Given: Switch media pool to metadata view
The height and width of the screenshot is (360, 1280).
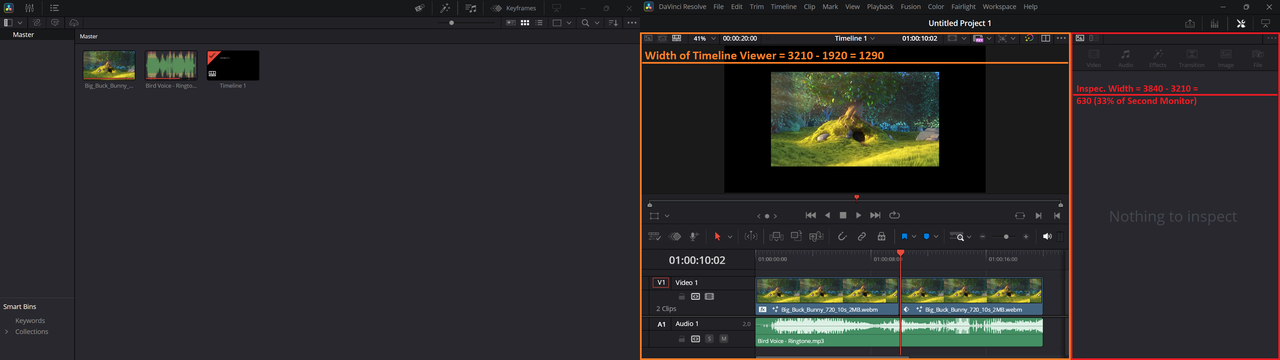Looking at the screenshot, I should coord(511,22).
